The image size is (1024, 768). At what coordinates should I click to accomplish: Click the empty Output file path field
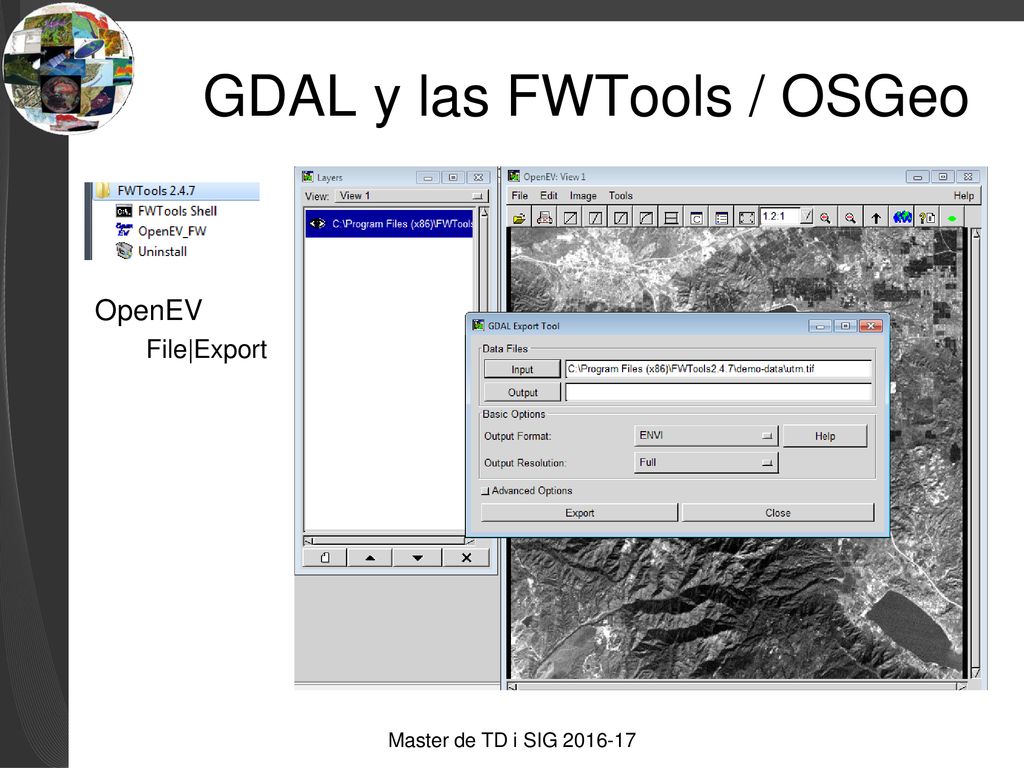pos(718,392)
